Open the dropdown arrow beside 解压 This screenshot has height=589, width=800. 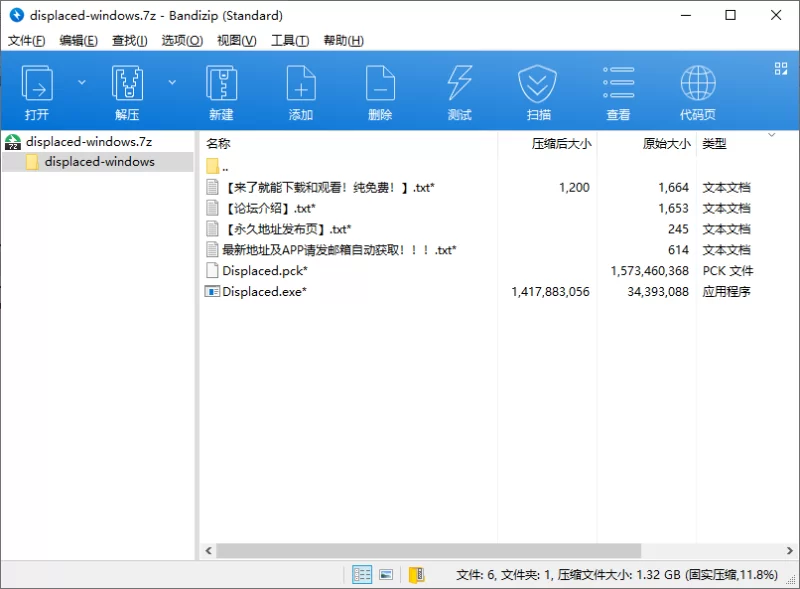172,82
